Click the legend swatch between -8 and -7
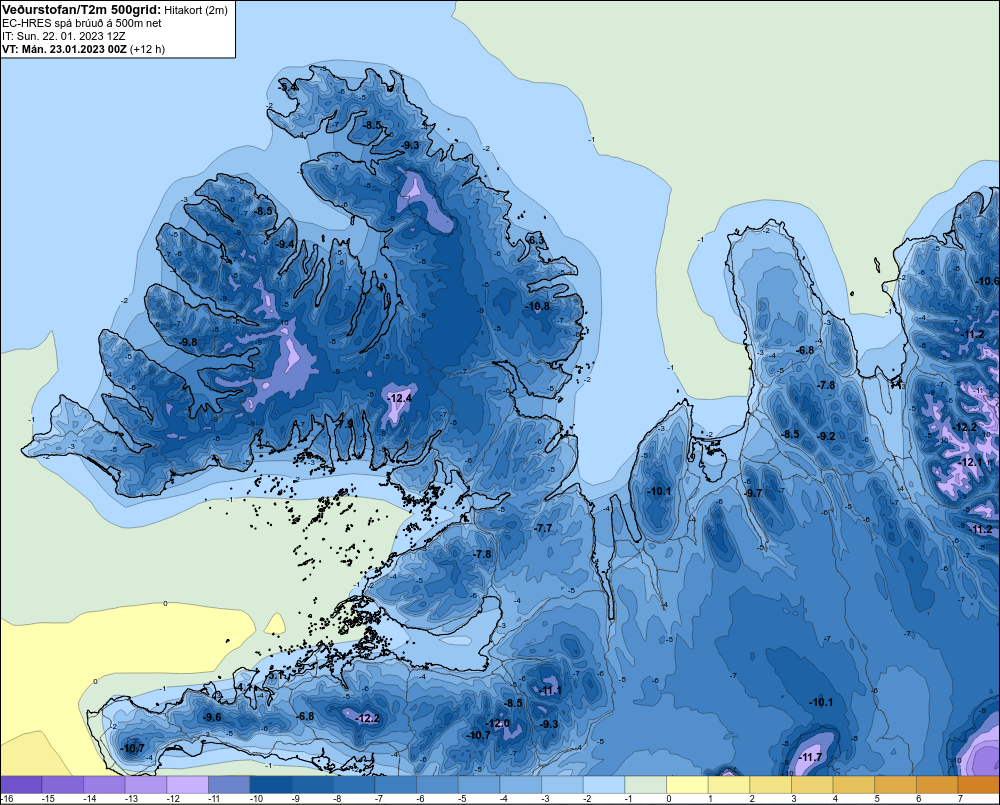Viewport: 1000px width, 805px height. tap(355, 785)
